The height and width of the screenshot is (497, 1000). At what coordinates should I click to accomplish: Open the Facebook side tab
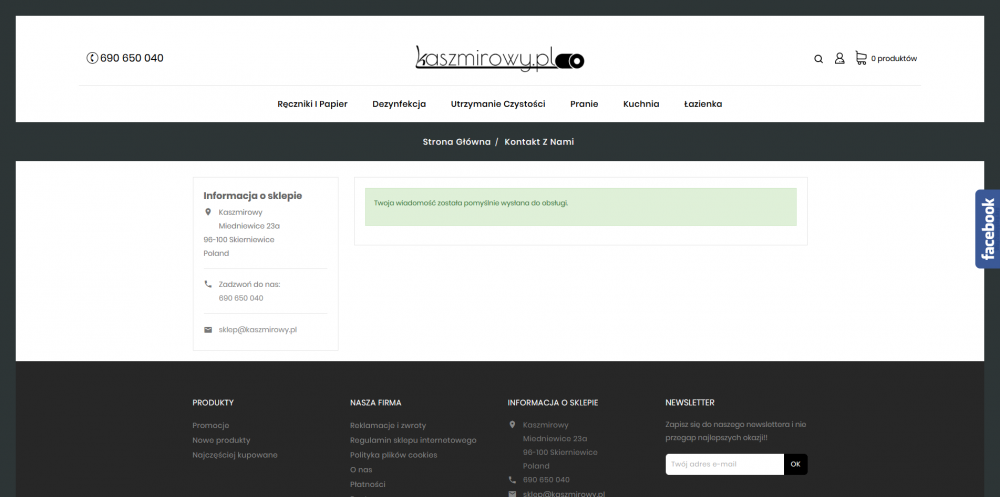(988, 228)
